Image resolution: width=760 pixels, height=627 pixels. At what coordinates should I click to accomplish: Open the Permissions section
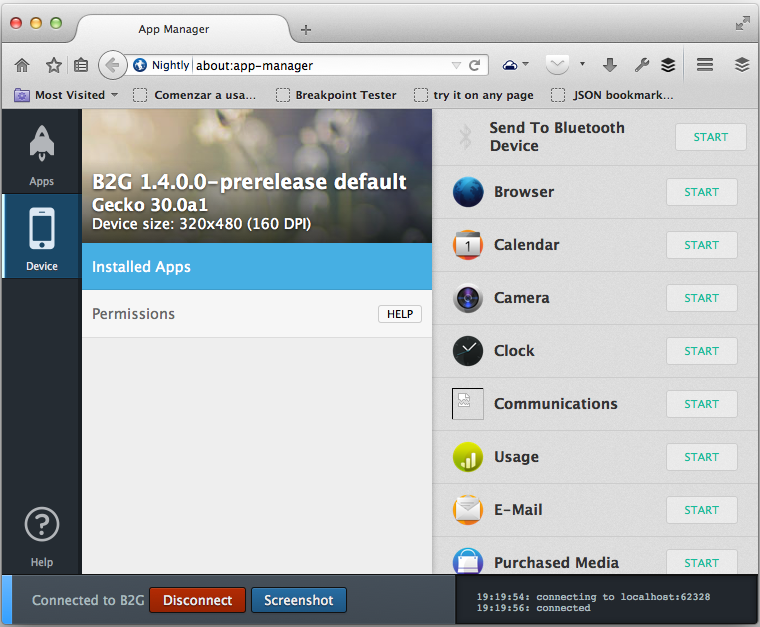tap(257, 314)
